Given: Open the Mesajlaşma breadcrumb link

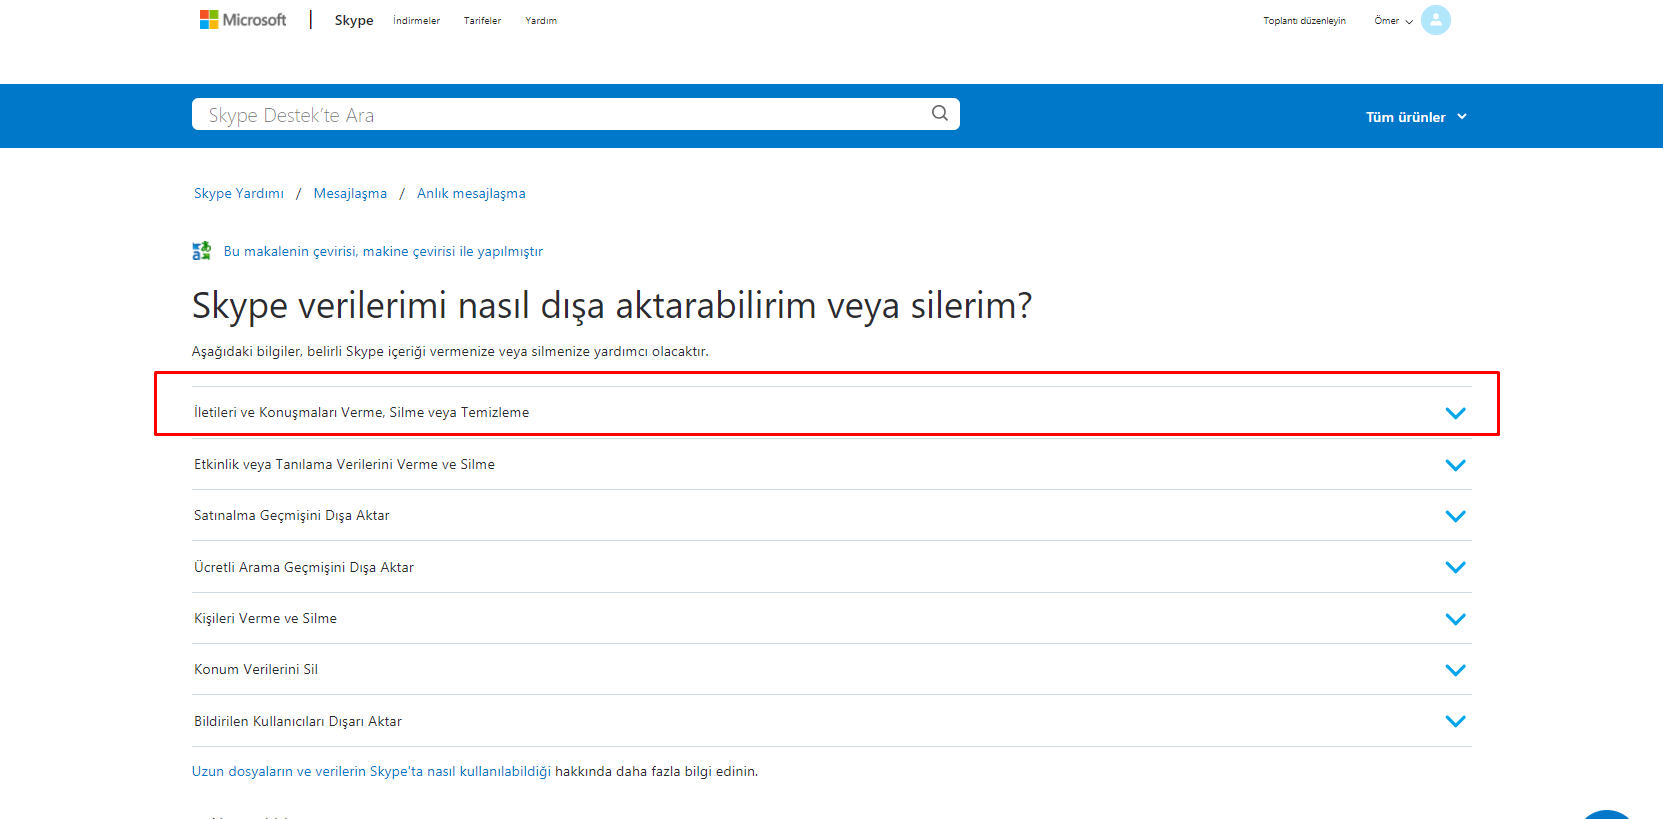Looking at the screenshot, I should (x=350, y=194).
